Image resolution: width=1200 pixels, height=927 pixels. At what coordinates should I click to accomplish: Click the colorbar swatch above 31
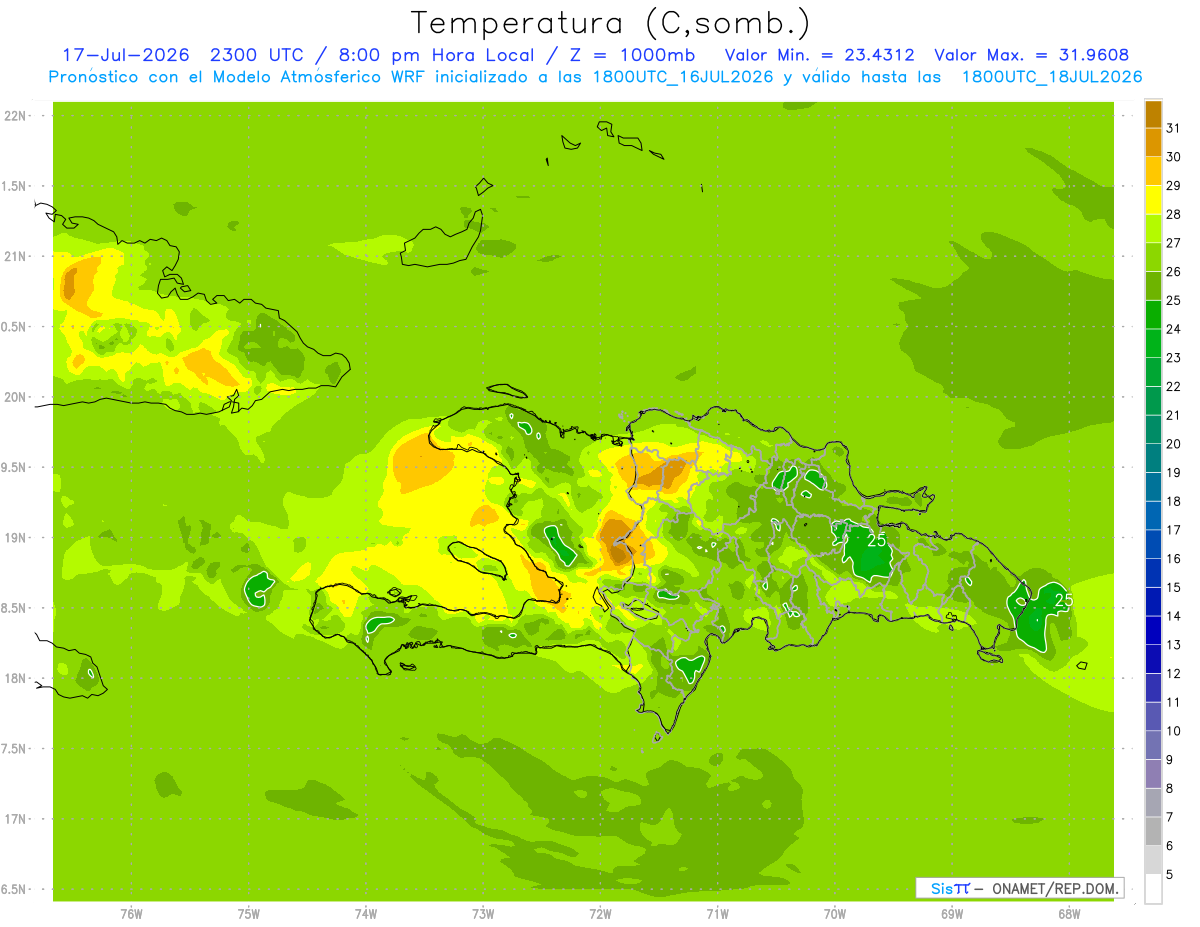click(1153, 113)
